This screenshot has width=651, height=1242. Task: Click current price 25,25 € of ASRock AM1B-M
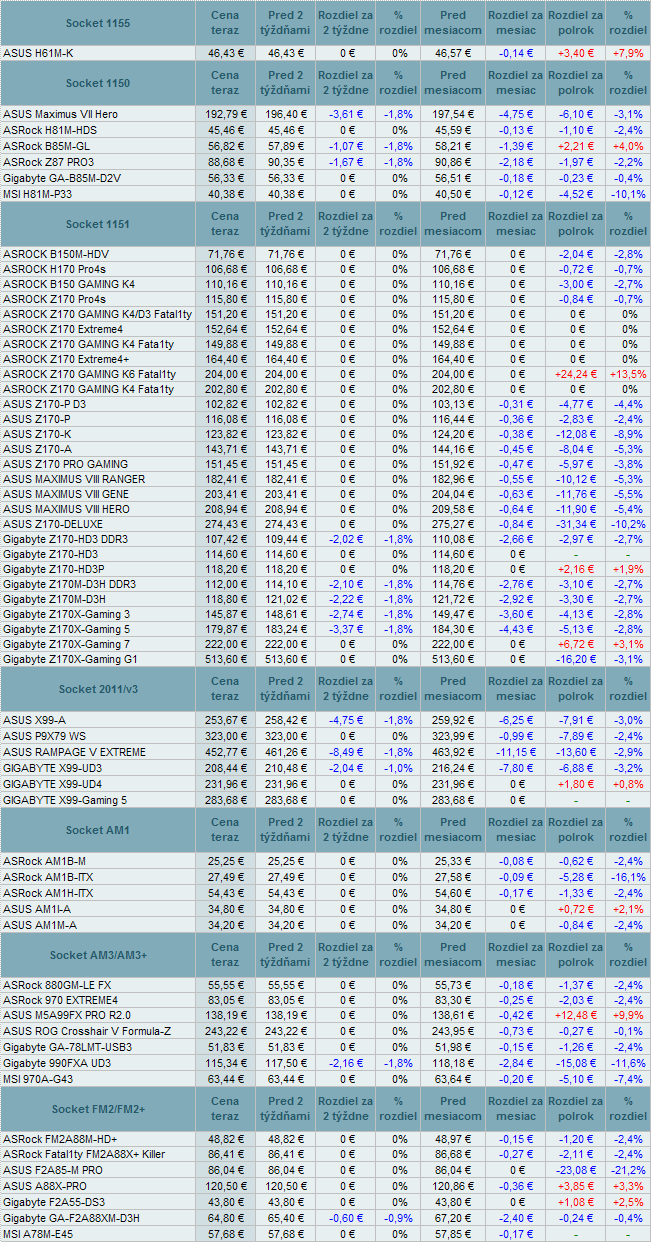[225, 861]
